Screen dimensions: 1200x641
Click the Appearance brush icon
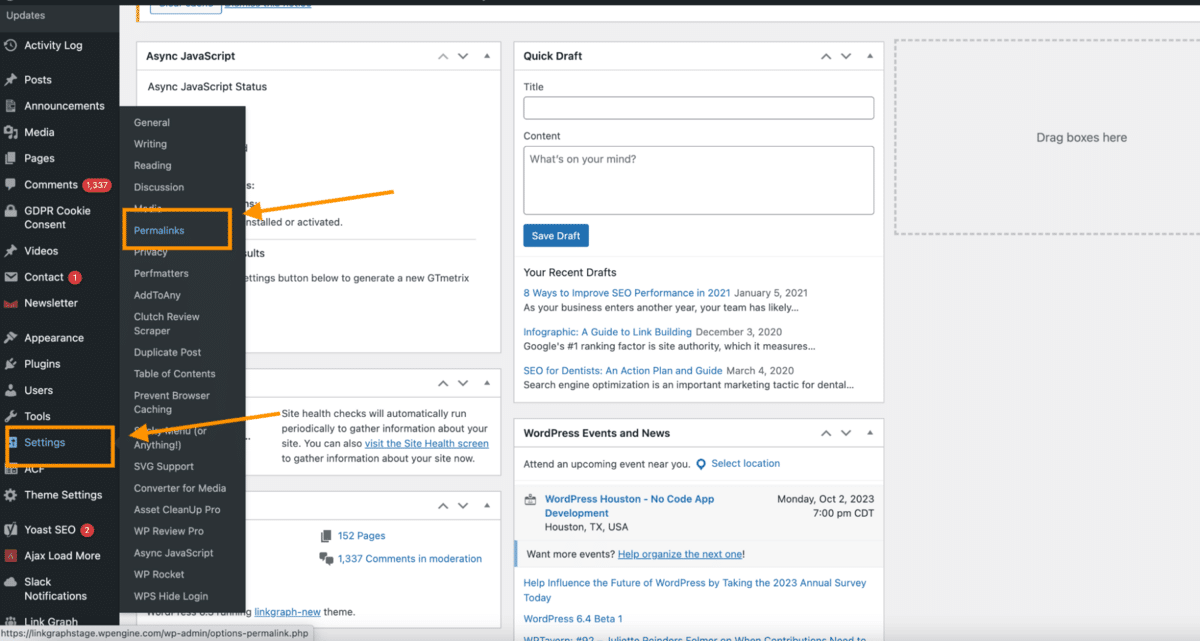[10, 338]
